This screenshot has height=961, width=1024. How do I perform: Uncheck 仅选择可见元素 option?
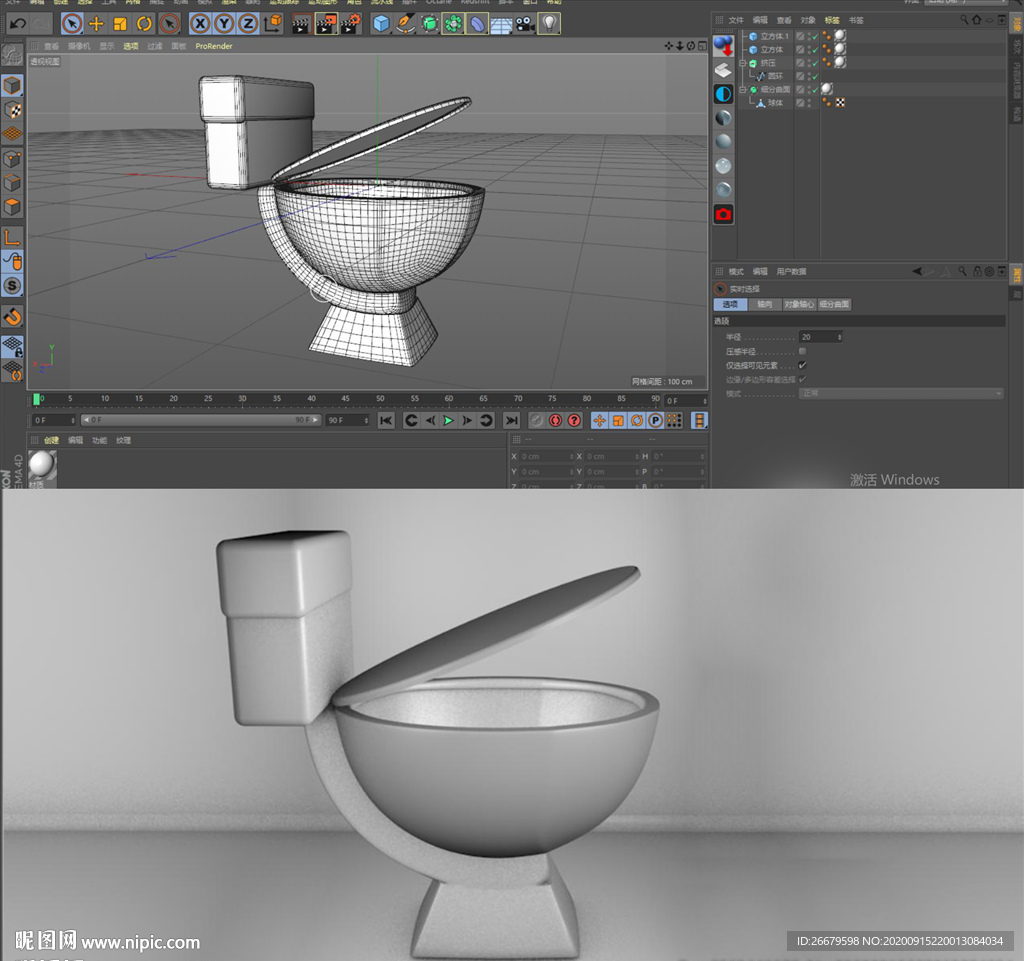pos(802,365)
